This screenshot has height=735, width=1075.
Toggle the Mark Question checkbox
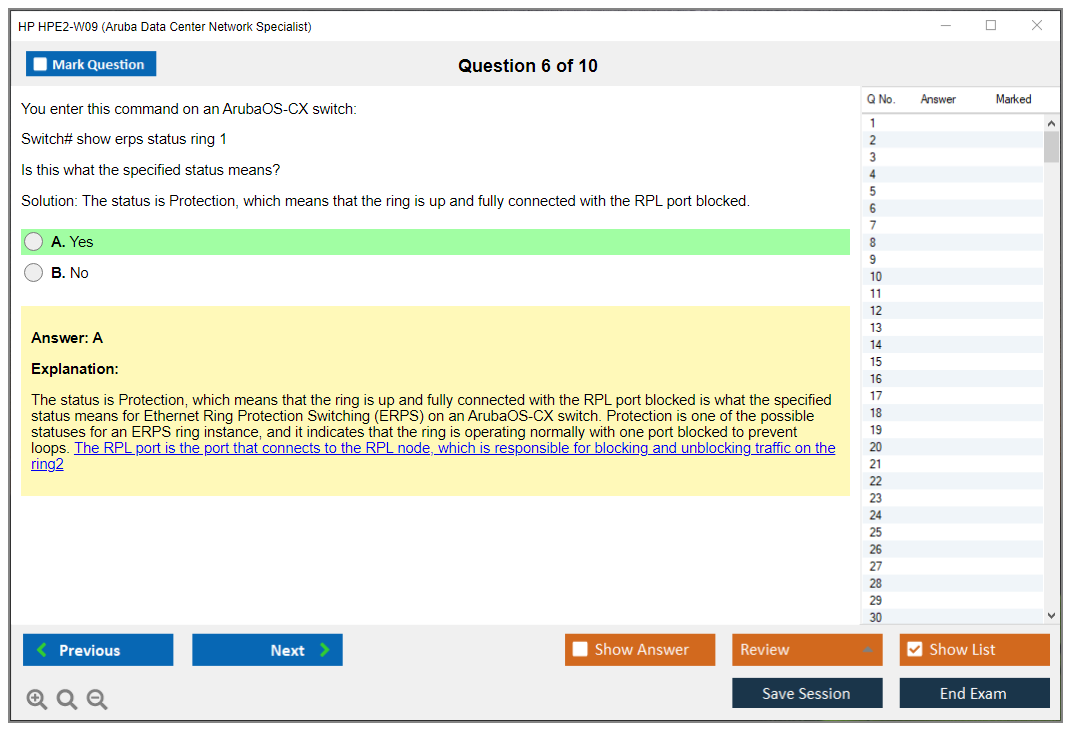[x=41, y=65]
